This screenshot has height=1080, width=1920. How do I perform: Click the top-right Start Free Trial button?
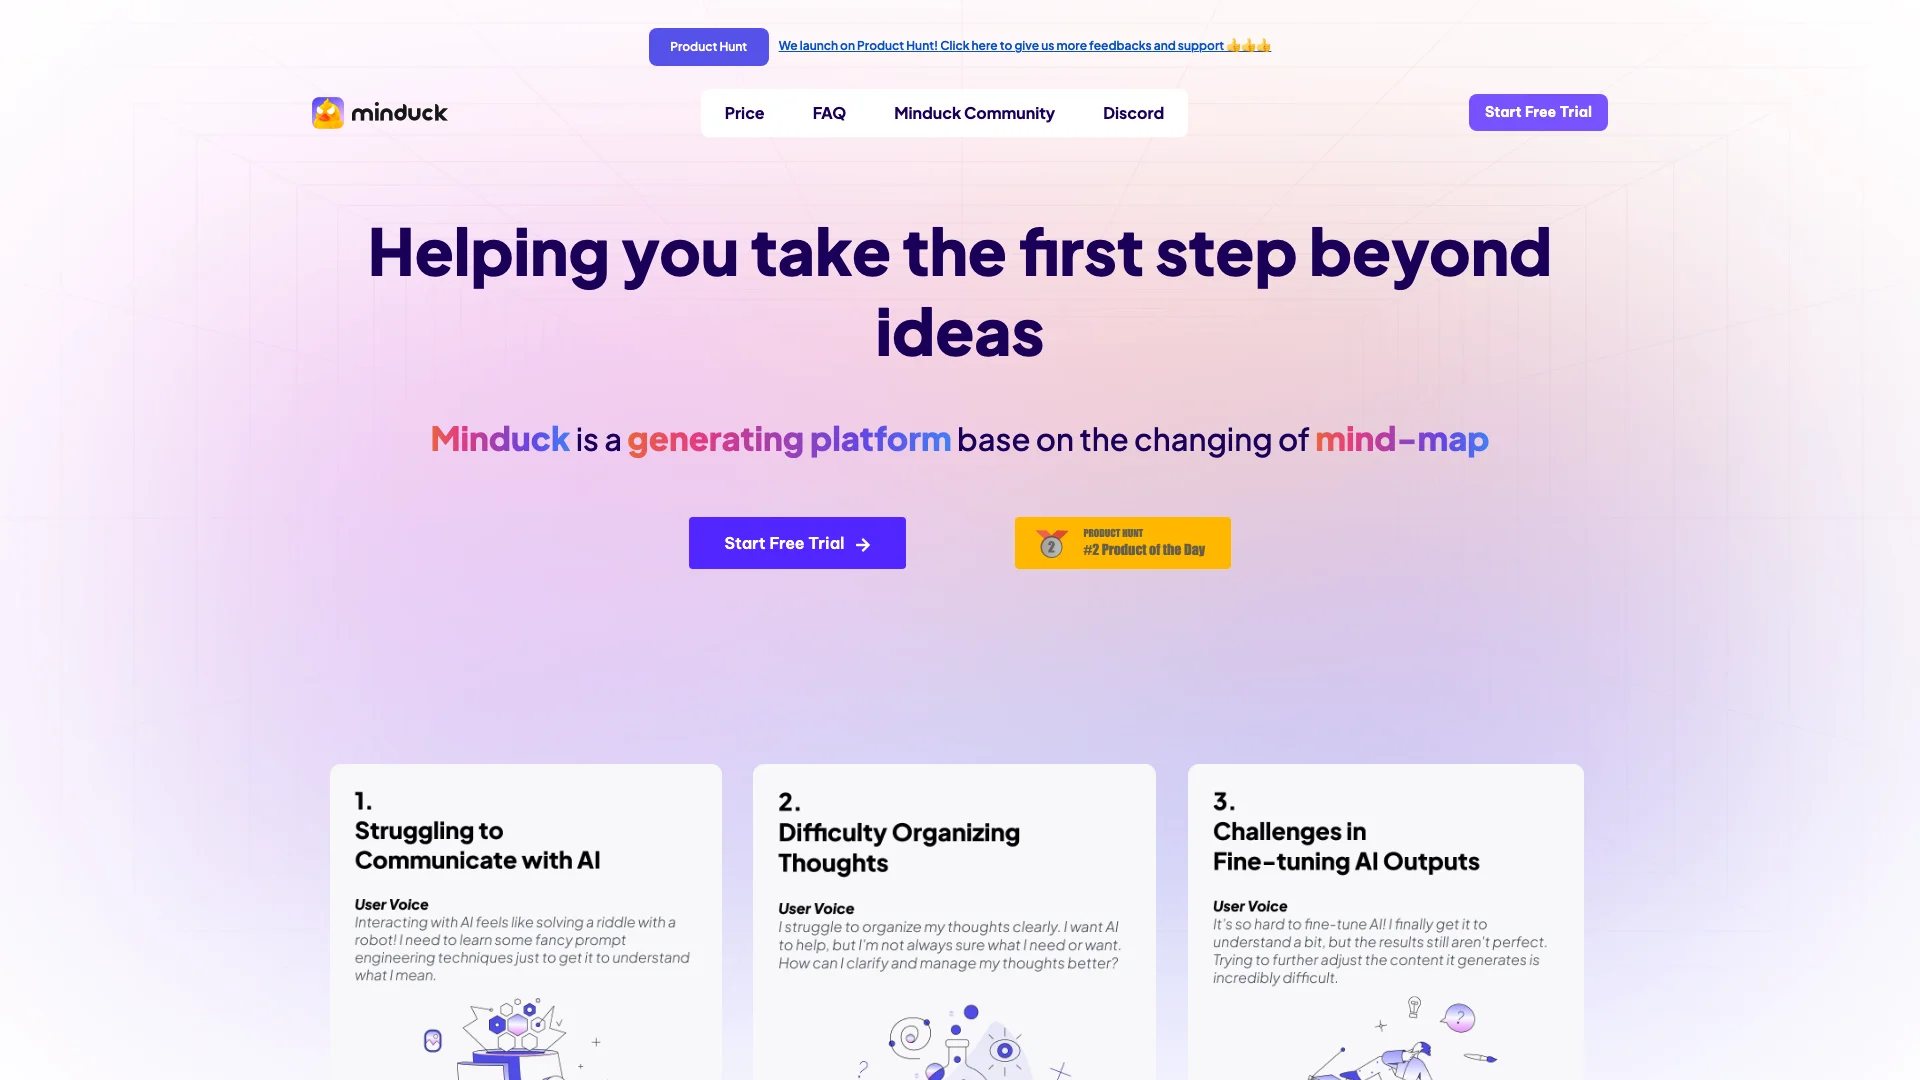point(1538,112)
